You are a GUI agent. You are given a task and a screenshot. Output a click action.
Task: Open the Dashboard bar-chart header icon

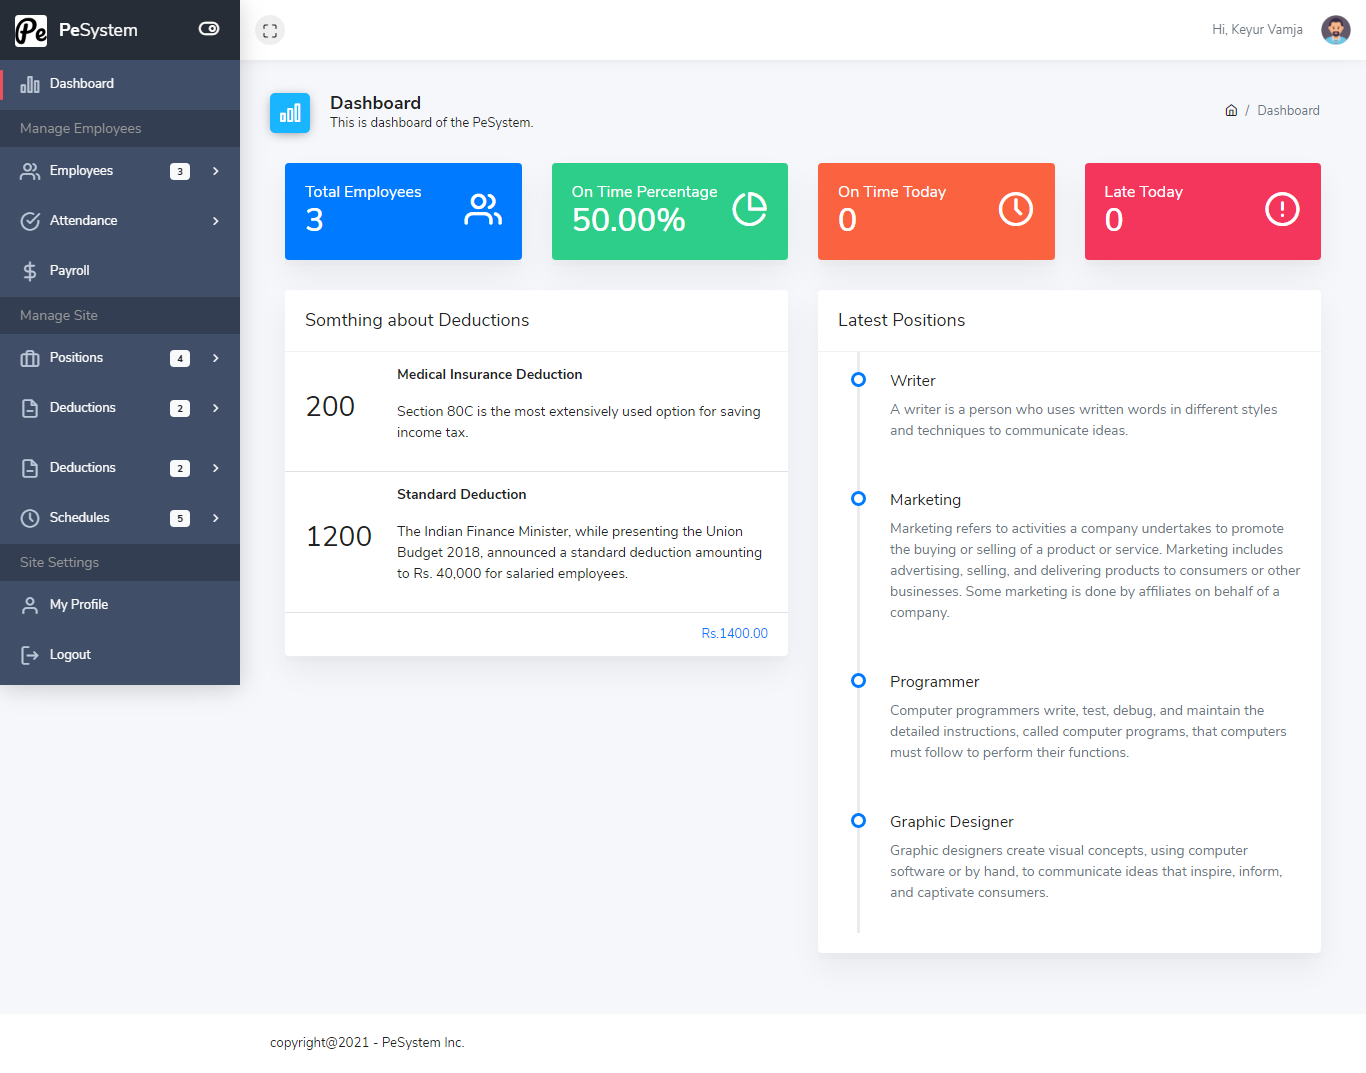click(289, 113)
